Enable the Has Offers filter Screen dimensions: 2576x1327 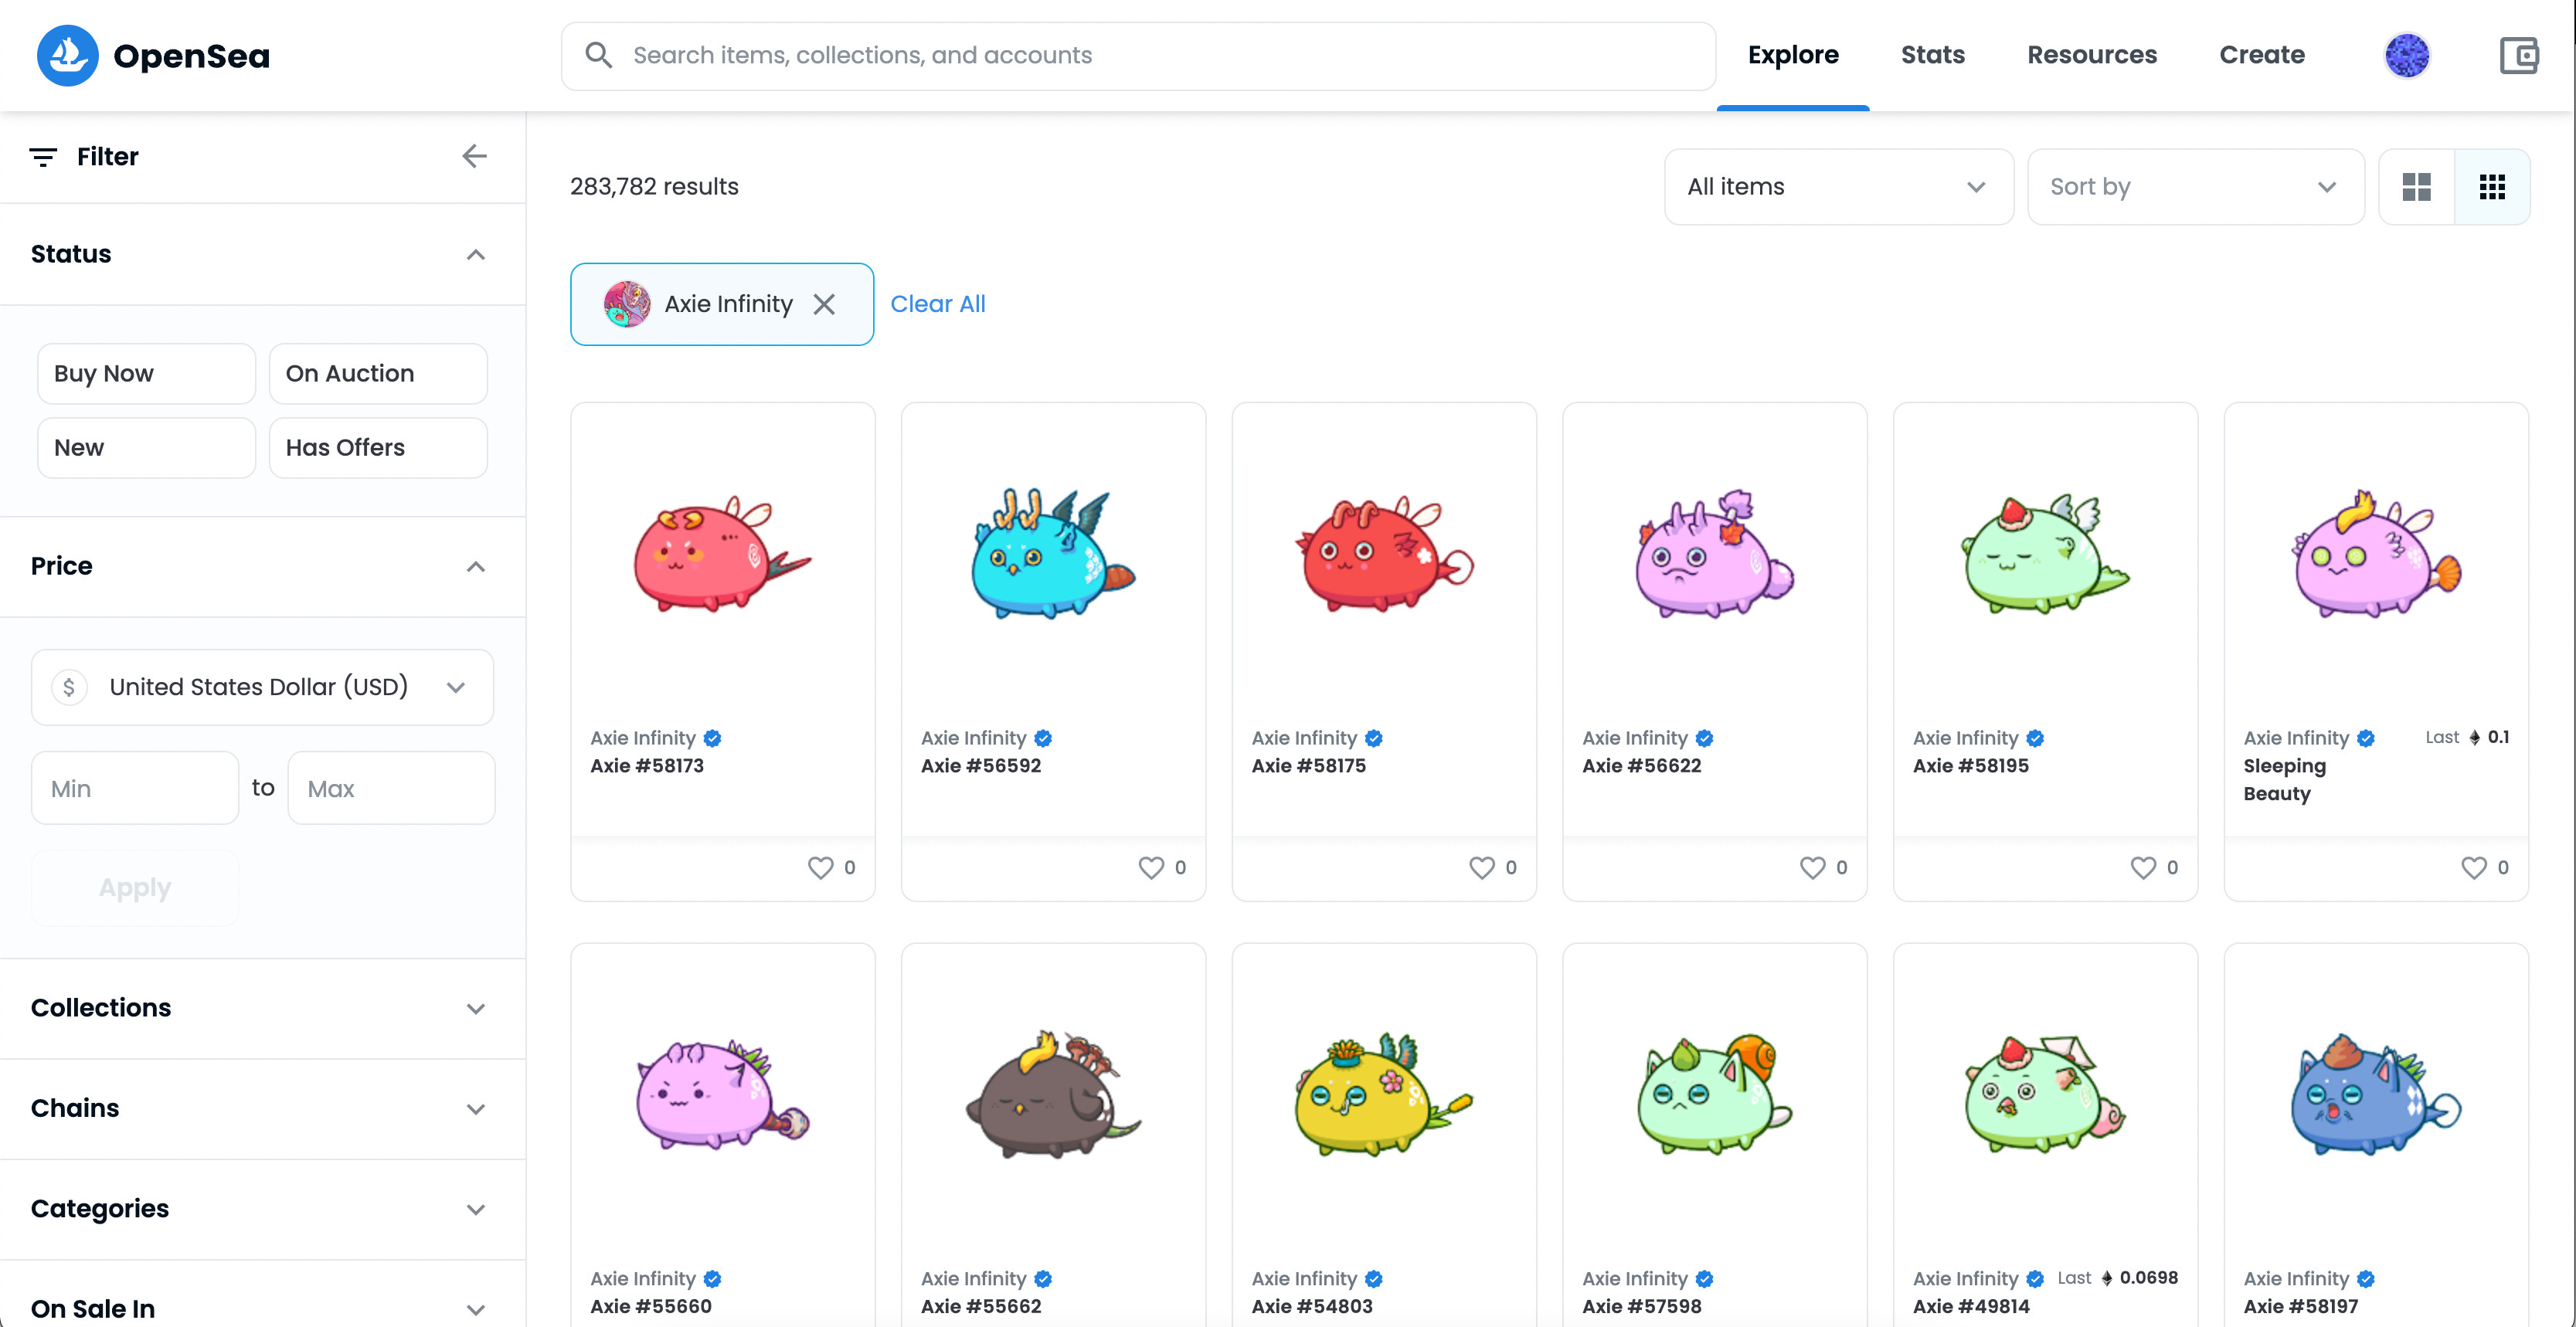378,447
